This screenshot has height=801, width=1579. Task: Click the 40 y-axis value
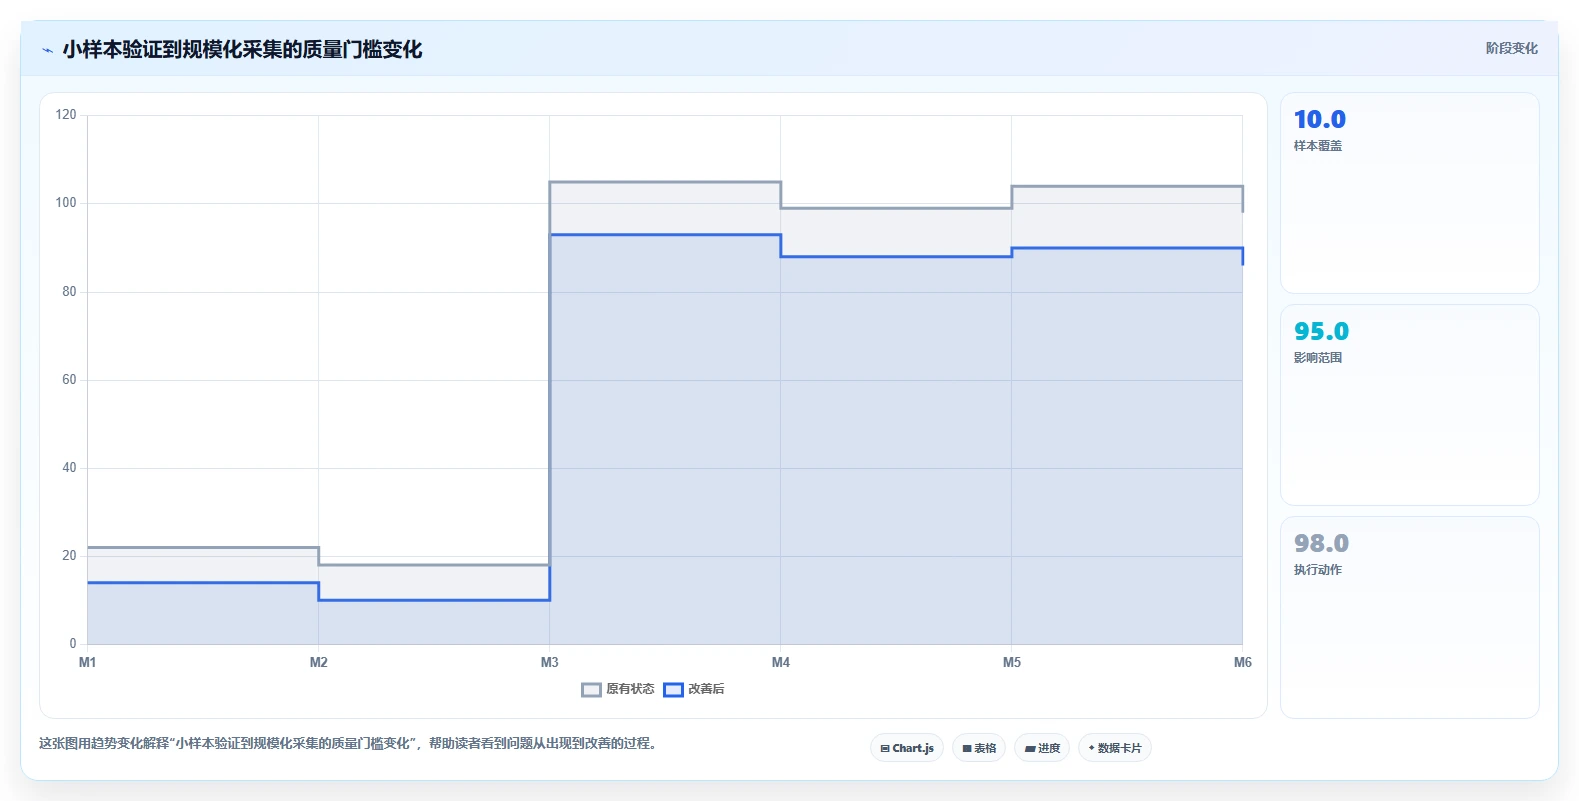tap(69, 468)
